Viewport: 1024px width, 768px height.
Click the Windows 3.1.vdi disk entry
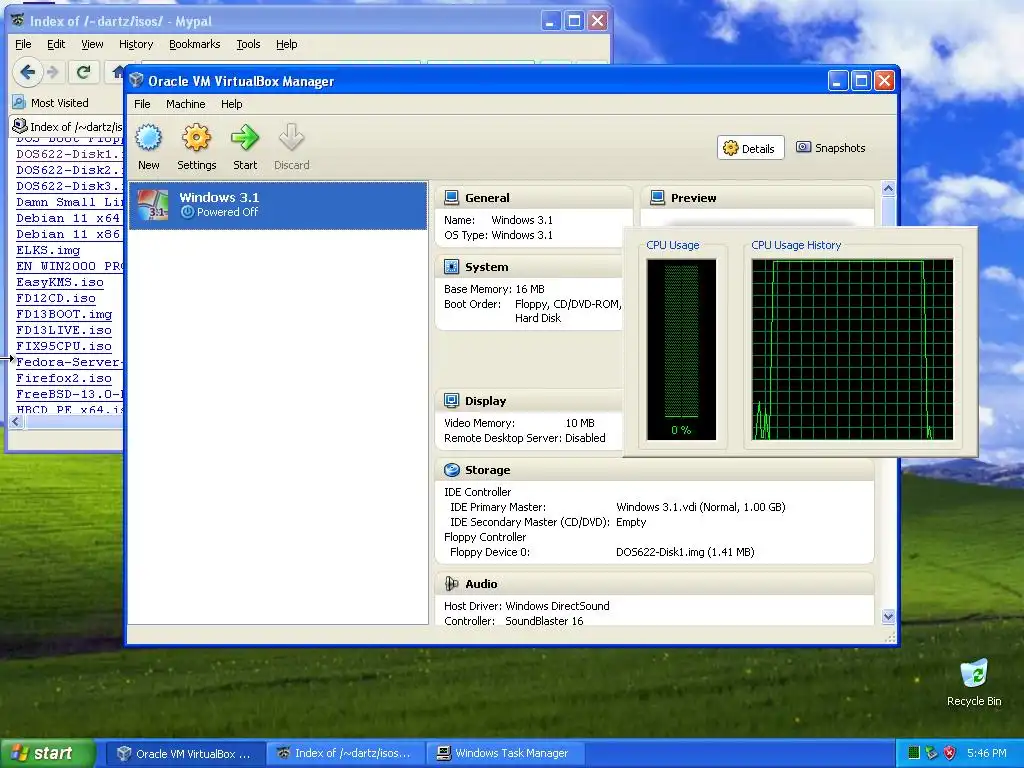[701, 507]
